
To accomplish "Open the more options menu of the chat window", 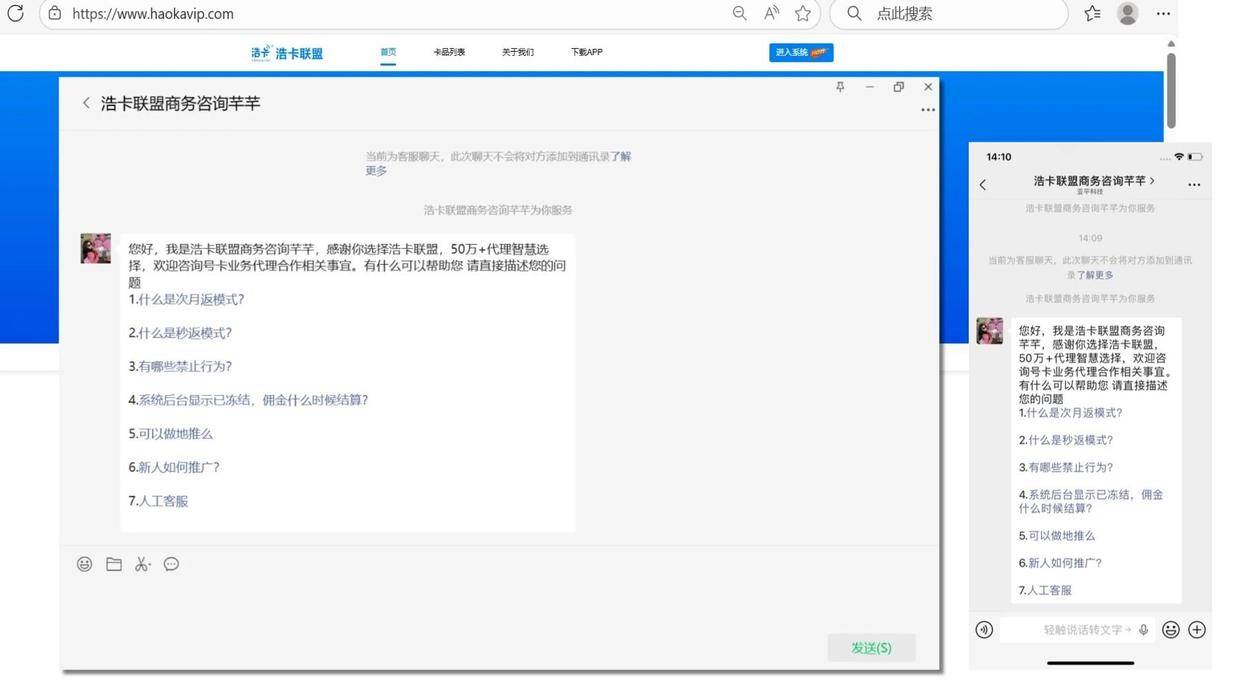I will click(927, 109).
